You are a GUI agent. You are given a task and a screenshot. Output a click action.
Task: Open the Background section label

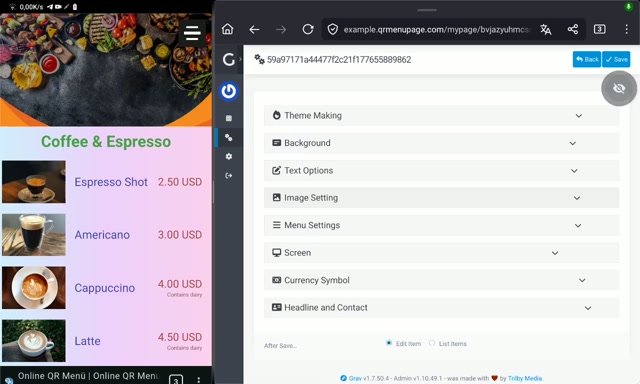307,143
